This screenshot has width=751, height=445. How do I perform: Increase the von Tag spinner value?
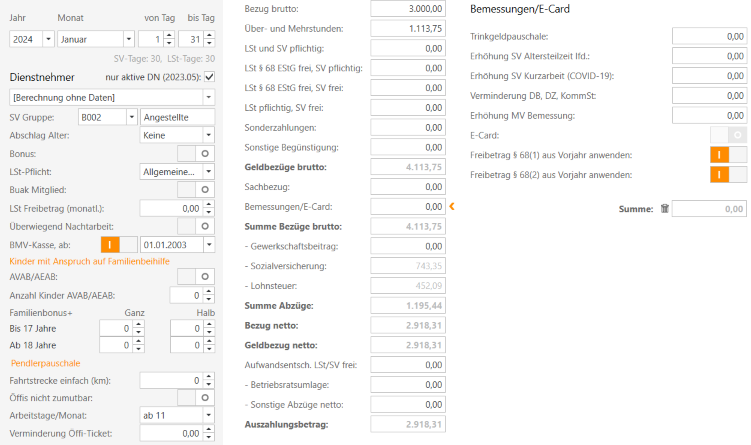point(169,35)
